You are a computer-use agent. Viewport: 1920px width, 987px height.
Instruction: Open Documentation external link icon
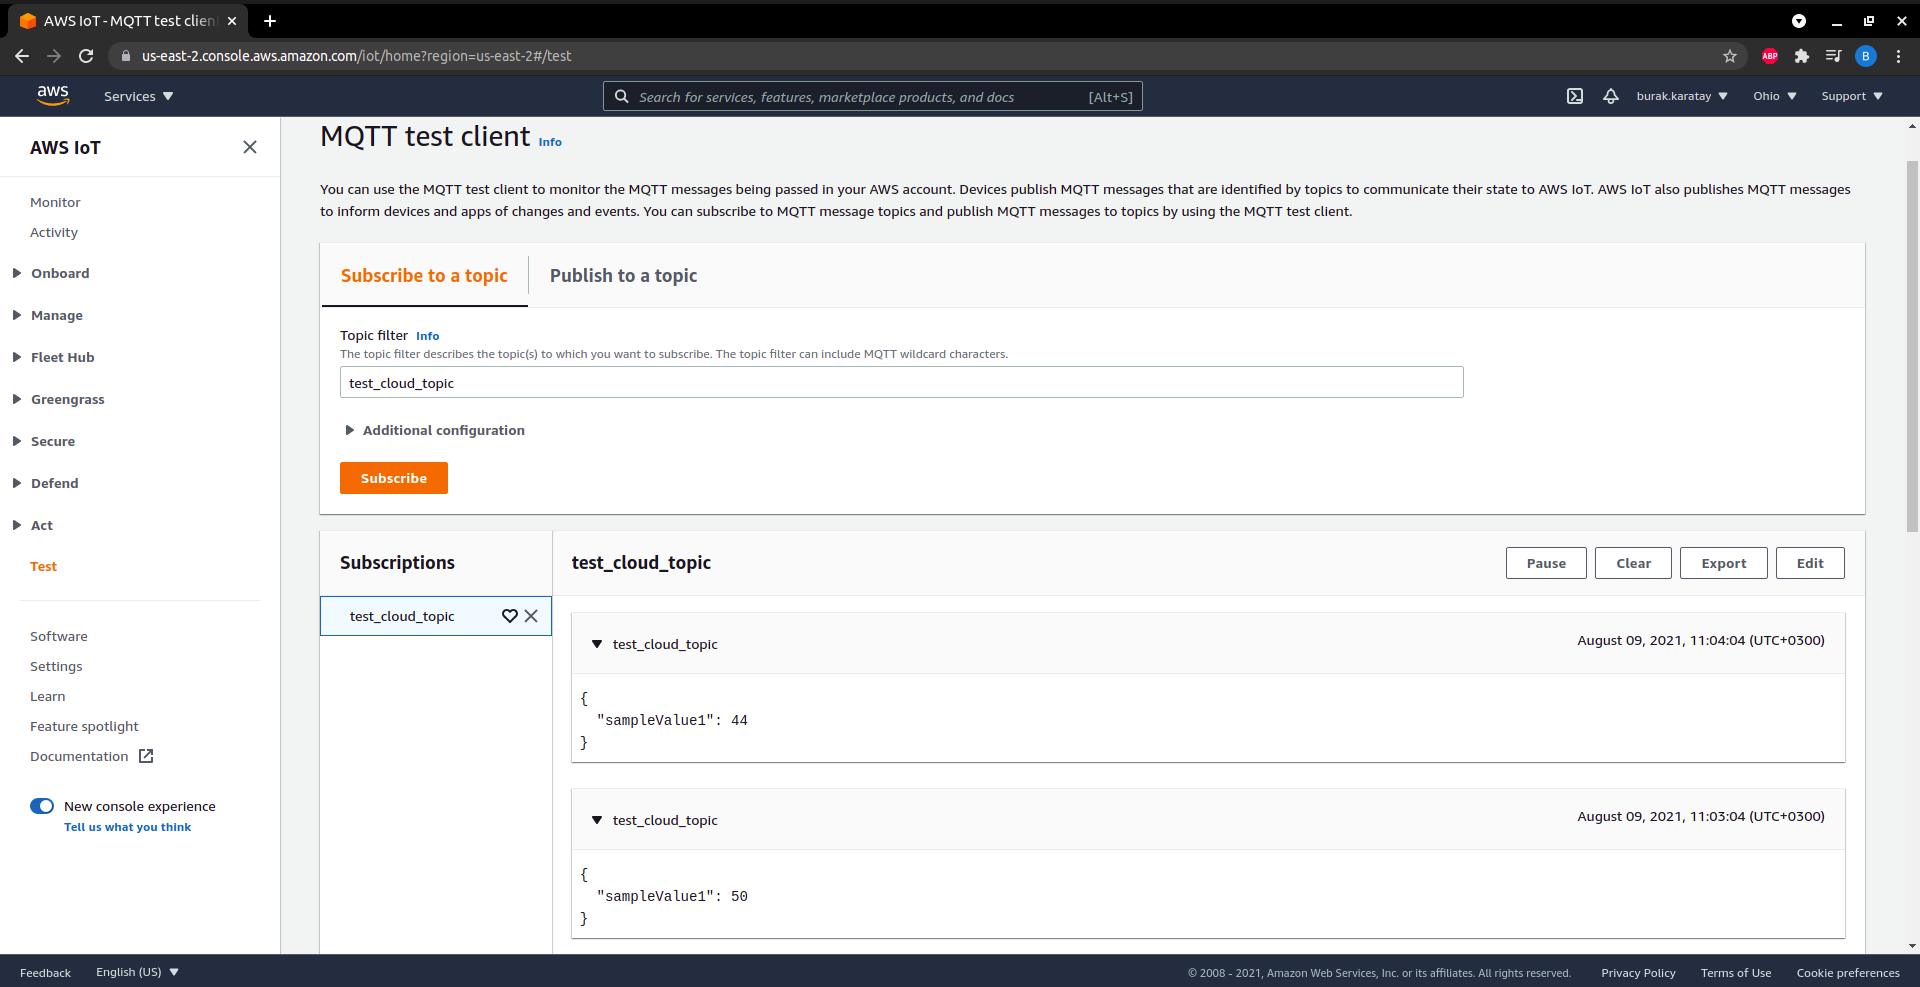146,756
